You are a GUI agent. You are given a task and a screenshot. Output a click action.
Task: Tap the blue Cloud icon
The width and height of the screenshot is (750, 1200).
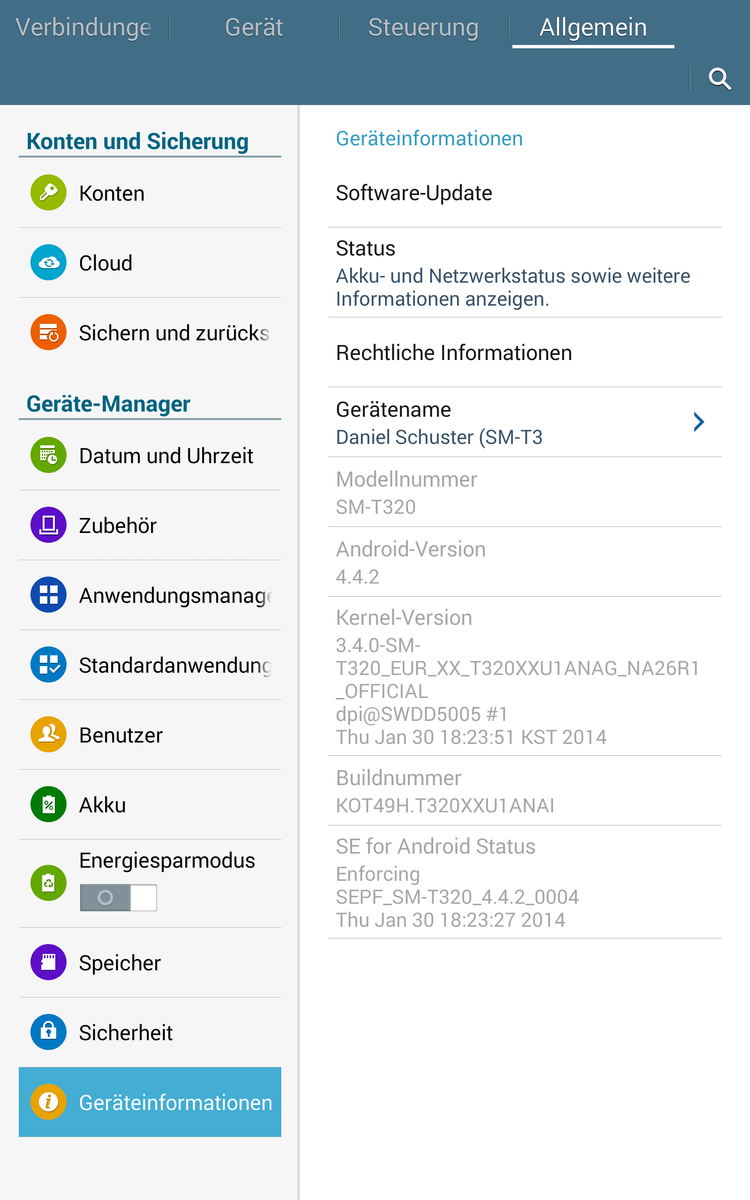48,263
